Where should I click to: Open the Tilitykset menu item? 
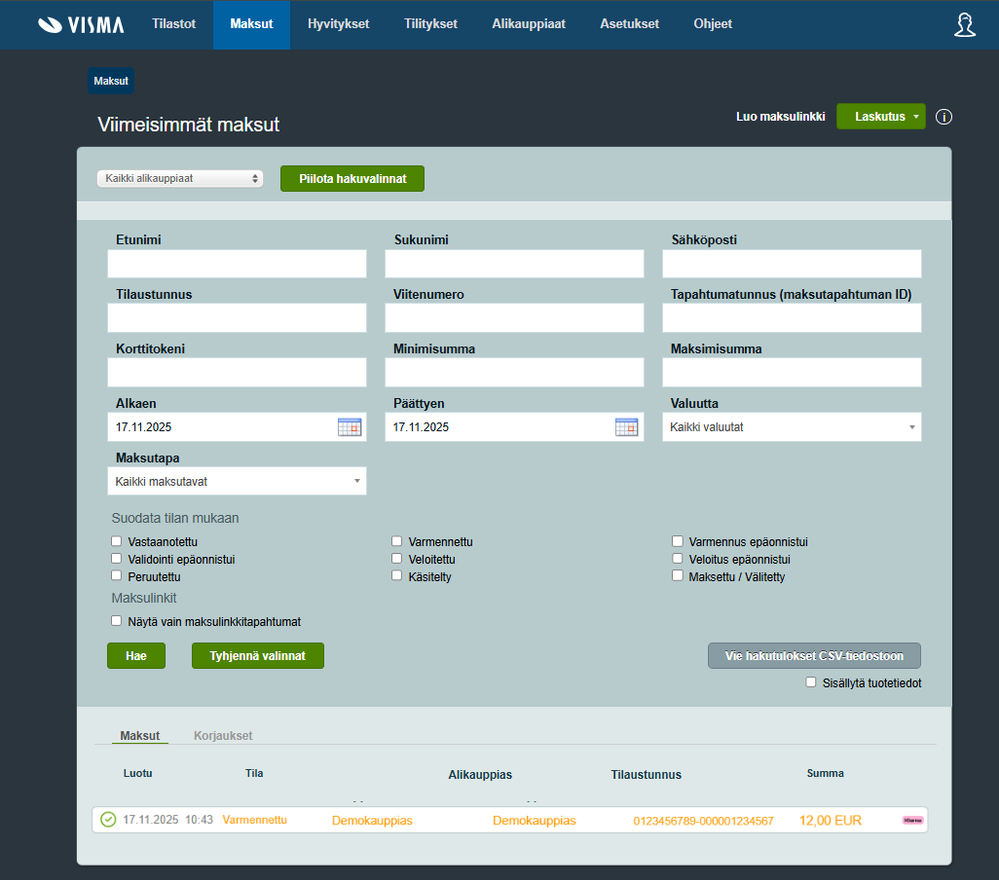coord(431,24)
